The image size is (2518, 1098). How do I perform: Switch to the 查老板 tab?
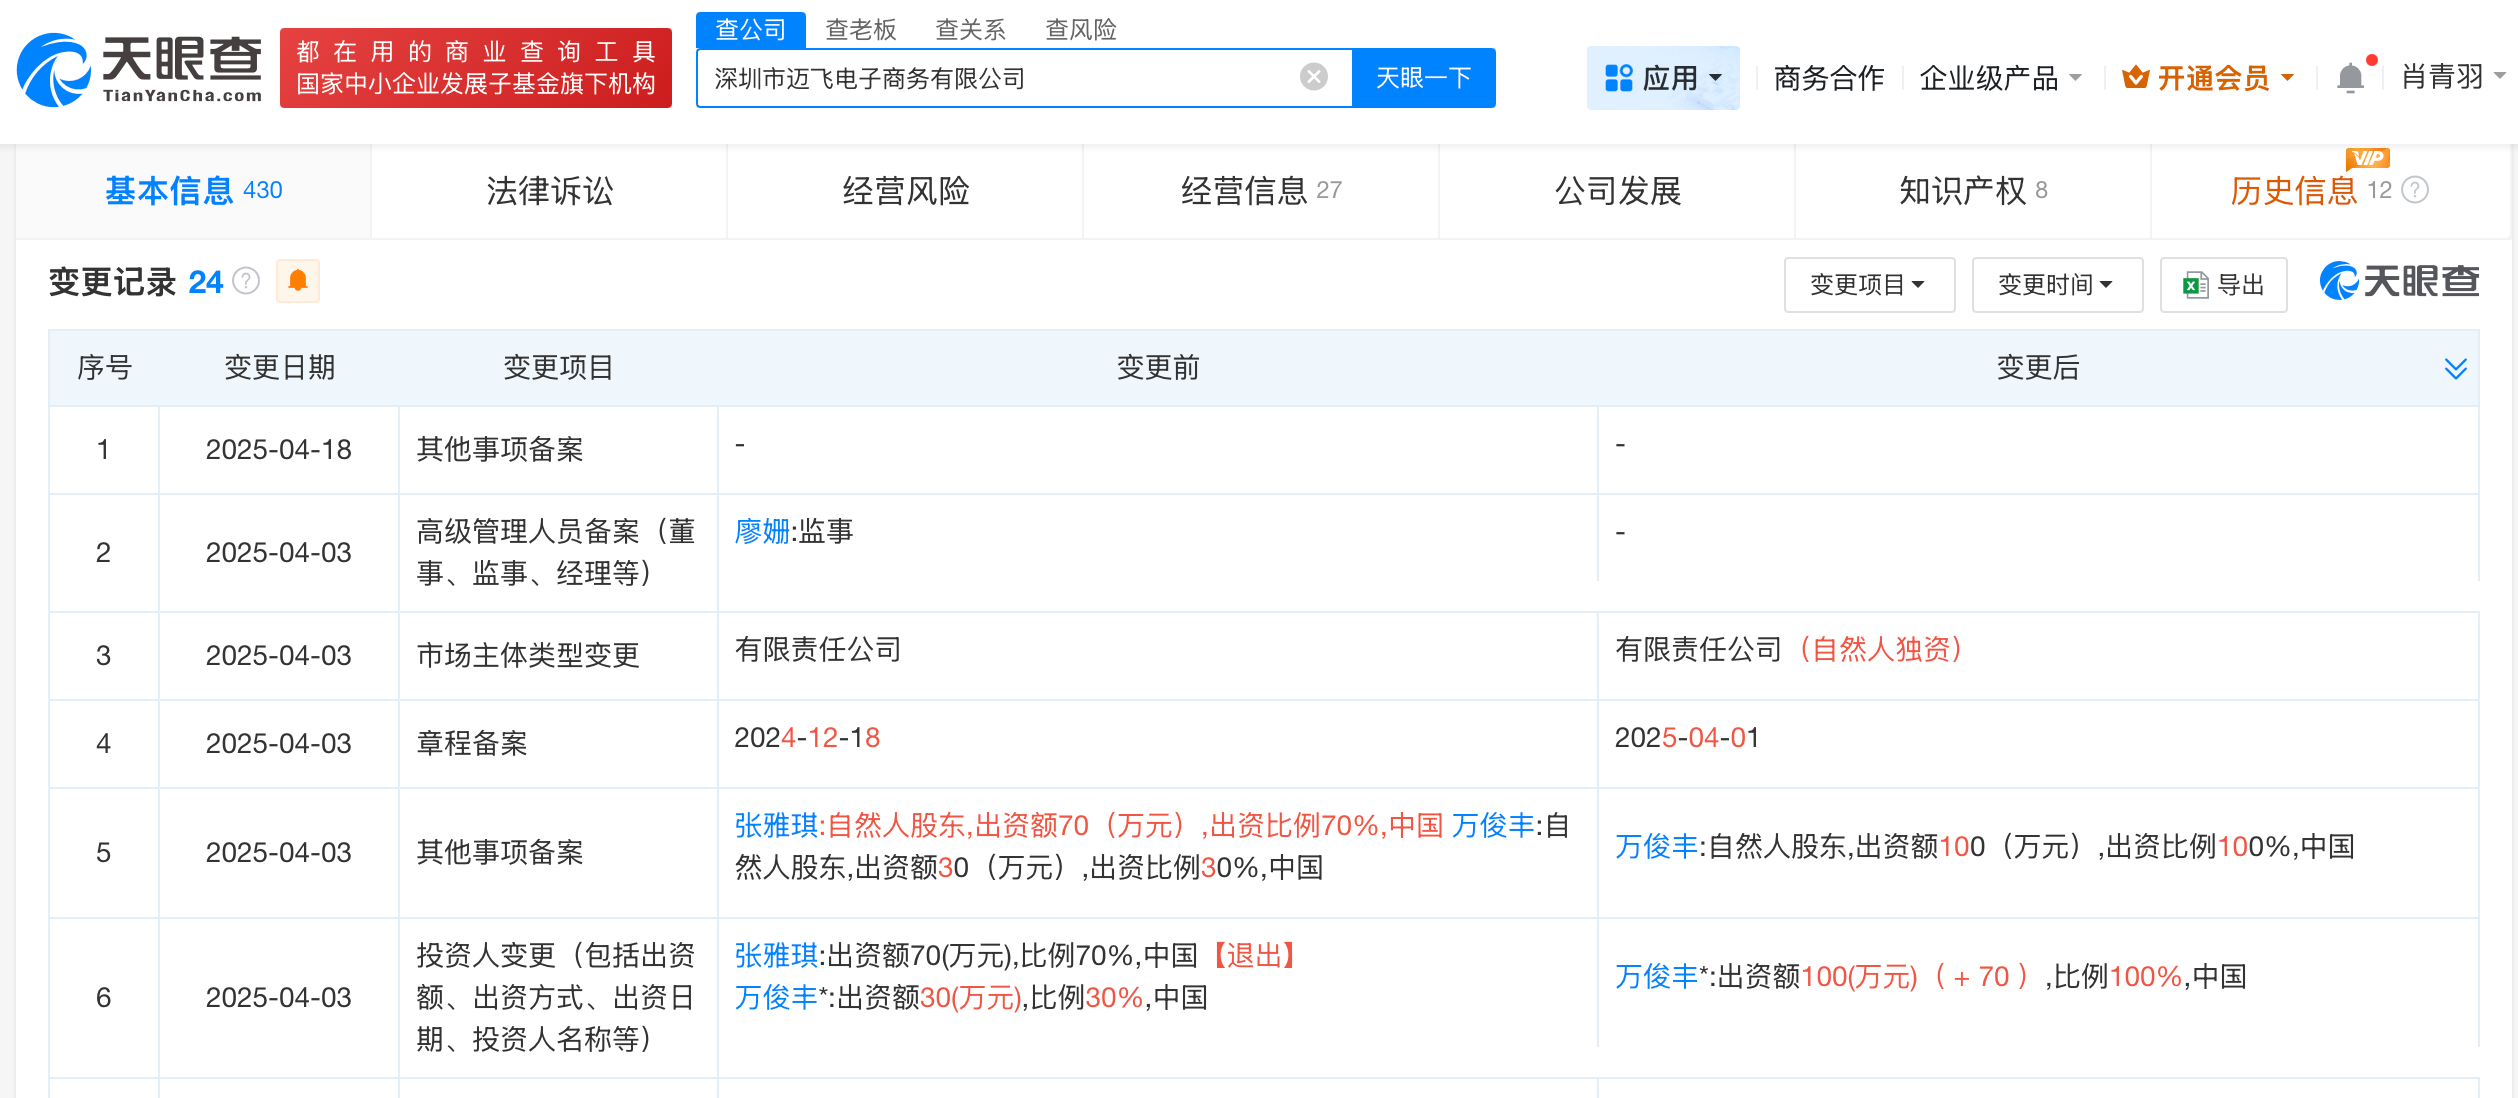pyautogui.click(x=861, y=29)
